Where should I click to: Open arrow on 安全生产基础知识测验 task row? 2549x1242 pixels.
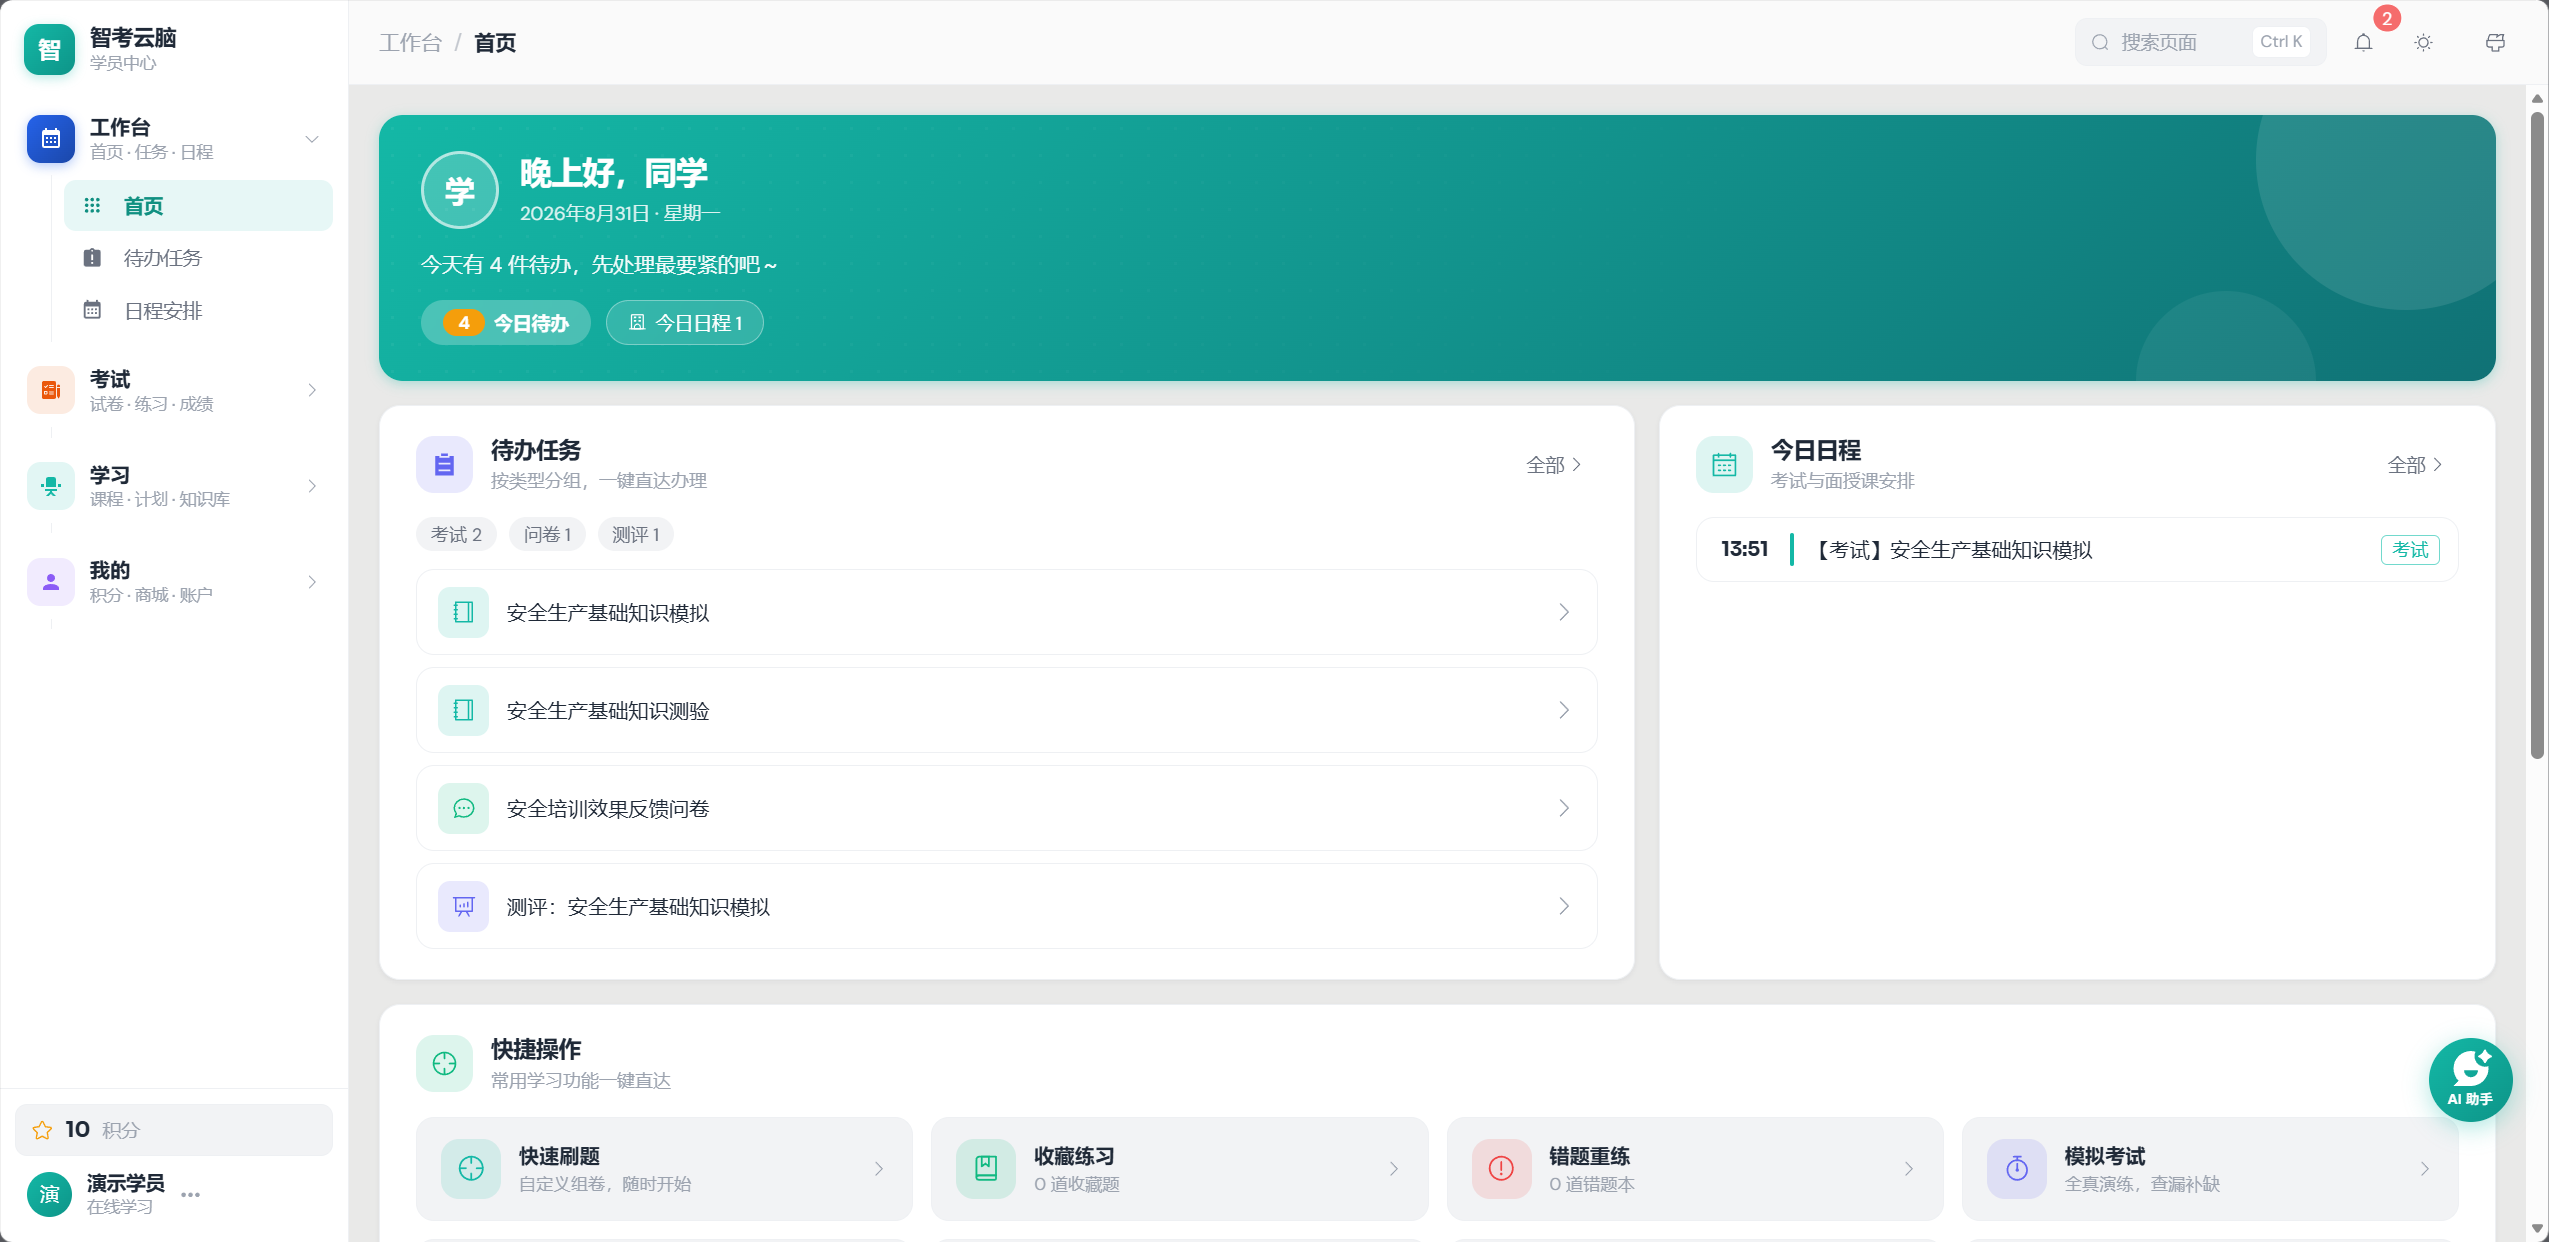(x=1564, y=710)
